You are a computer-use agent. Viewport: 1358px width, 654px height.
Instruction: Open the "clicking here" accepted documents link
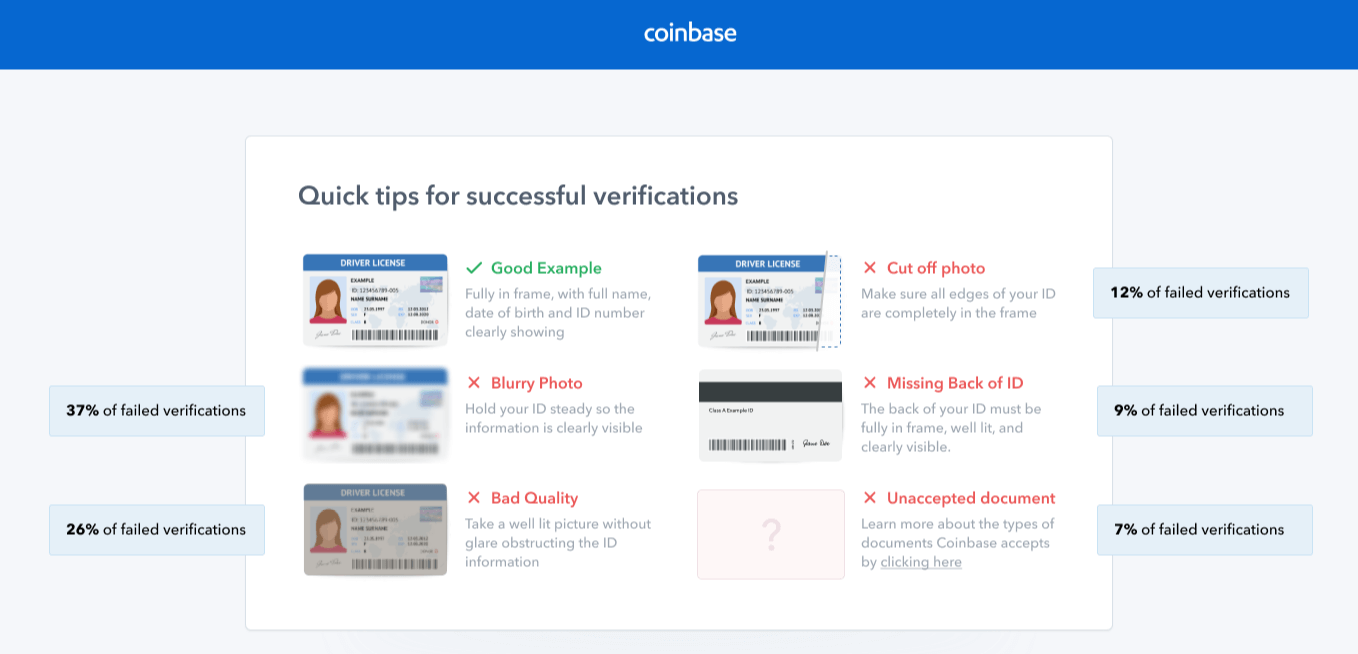click(x=921, y=562)
